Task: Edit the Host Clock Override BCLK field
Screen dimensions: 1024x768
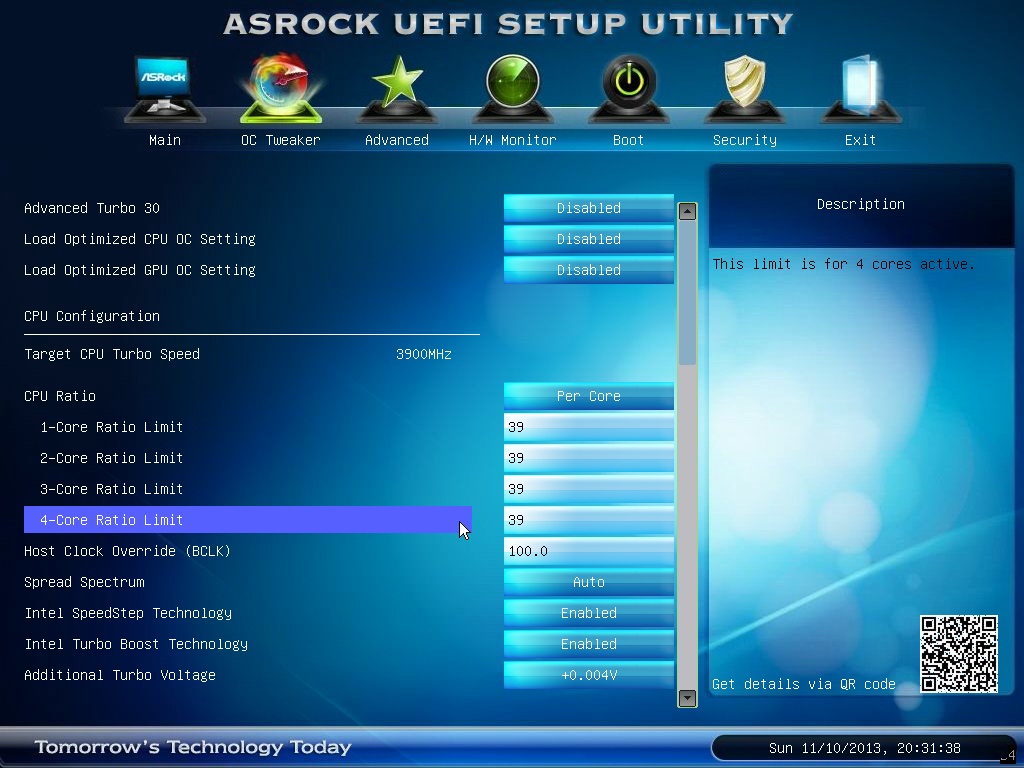Action: (x=588, y=551)
